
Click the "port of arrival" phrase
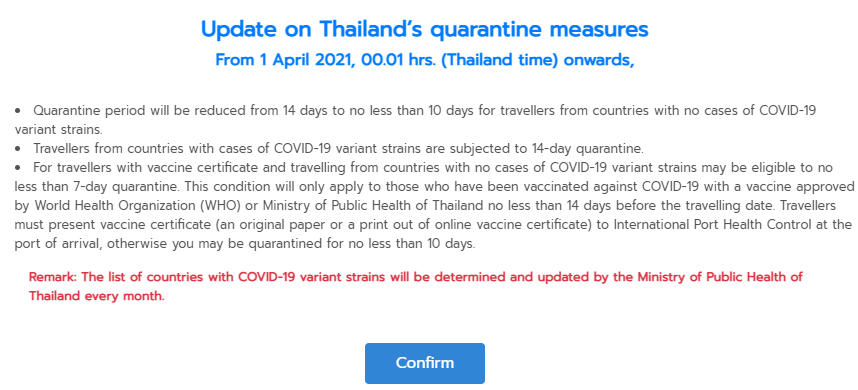(57, 243)
